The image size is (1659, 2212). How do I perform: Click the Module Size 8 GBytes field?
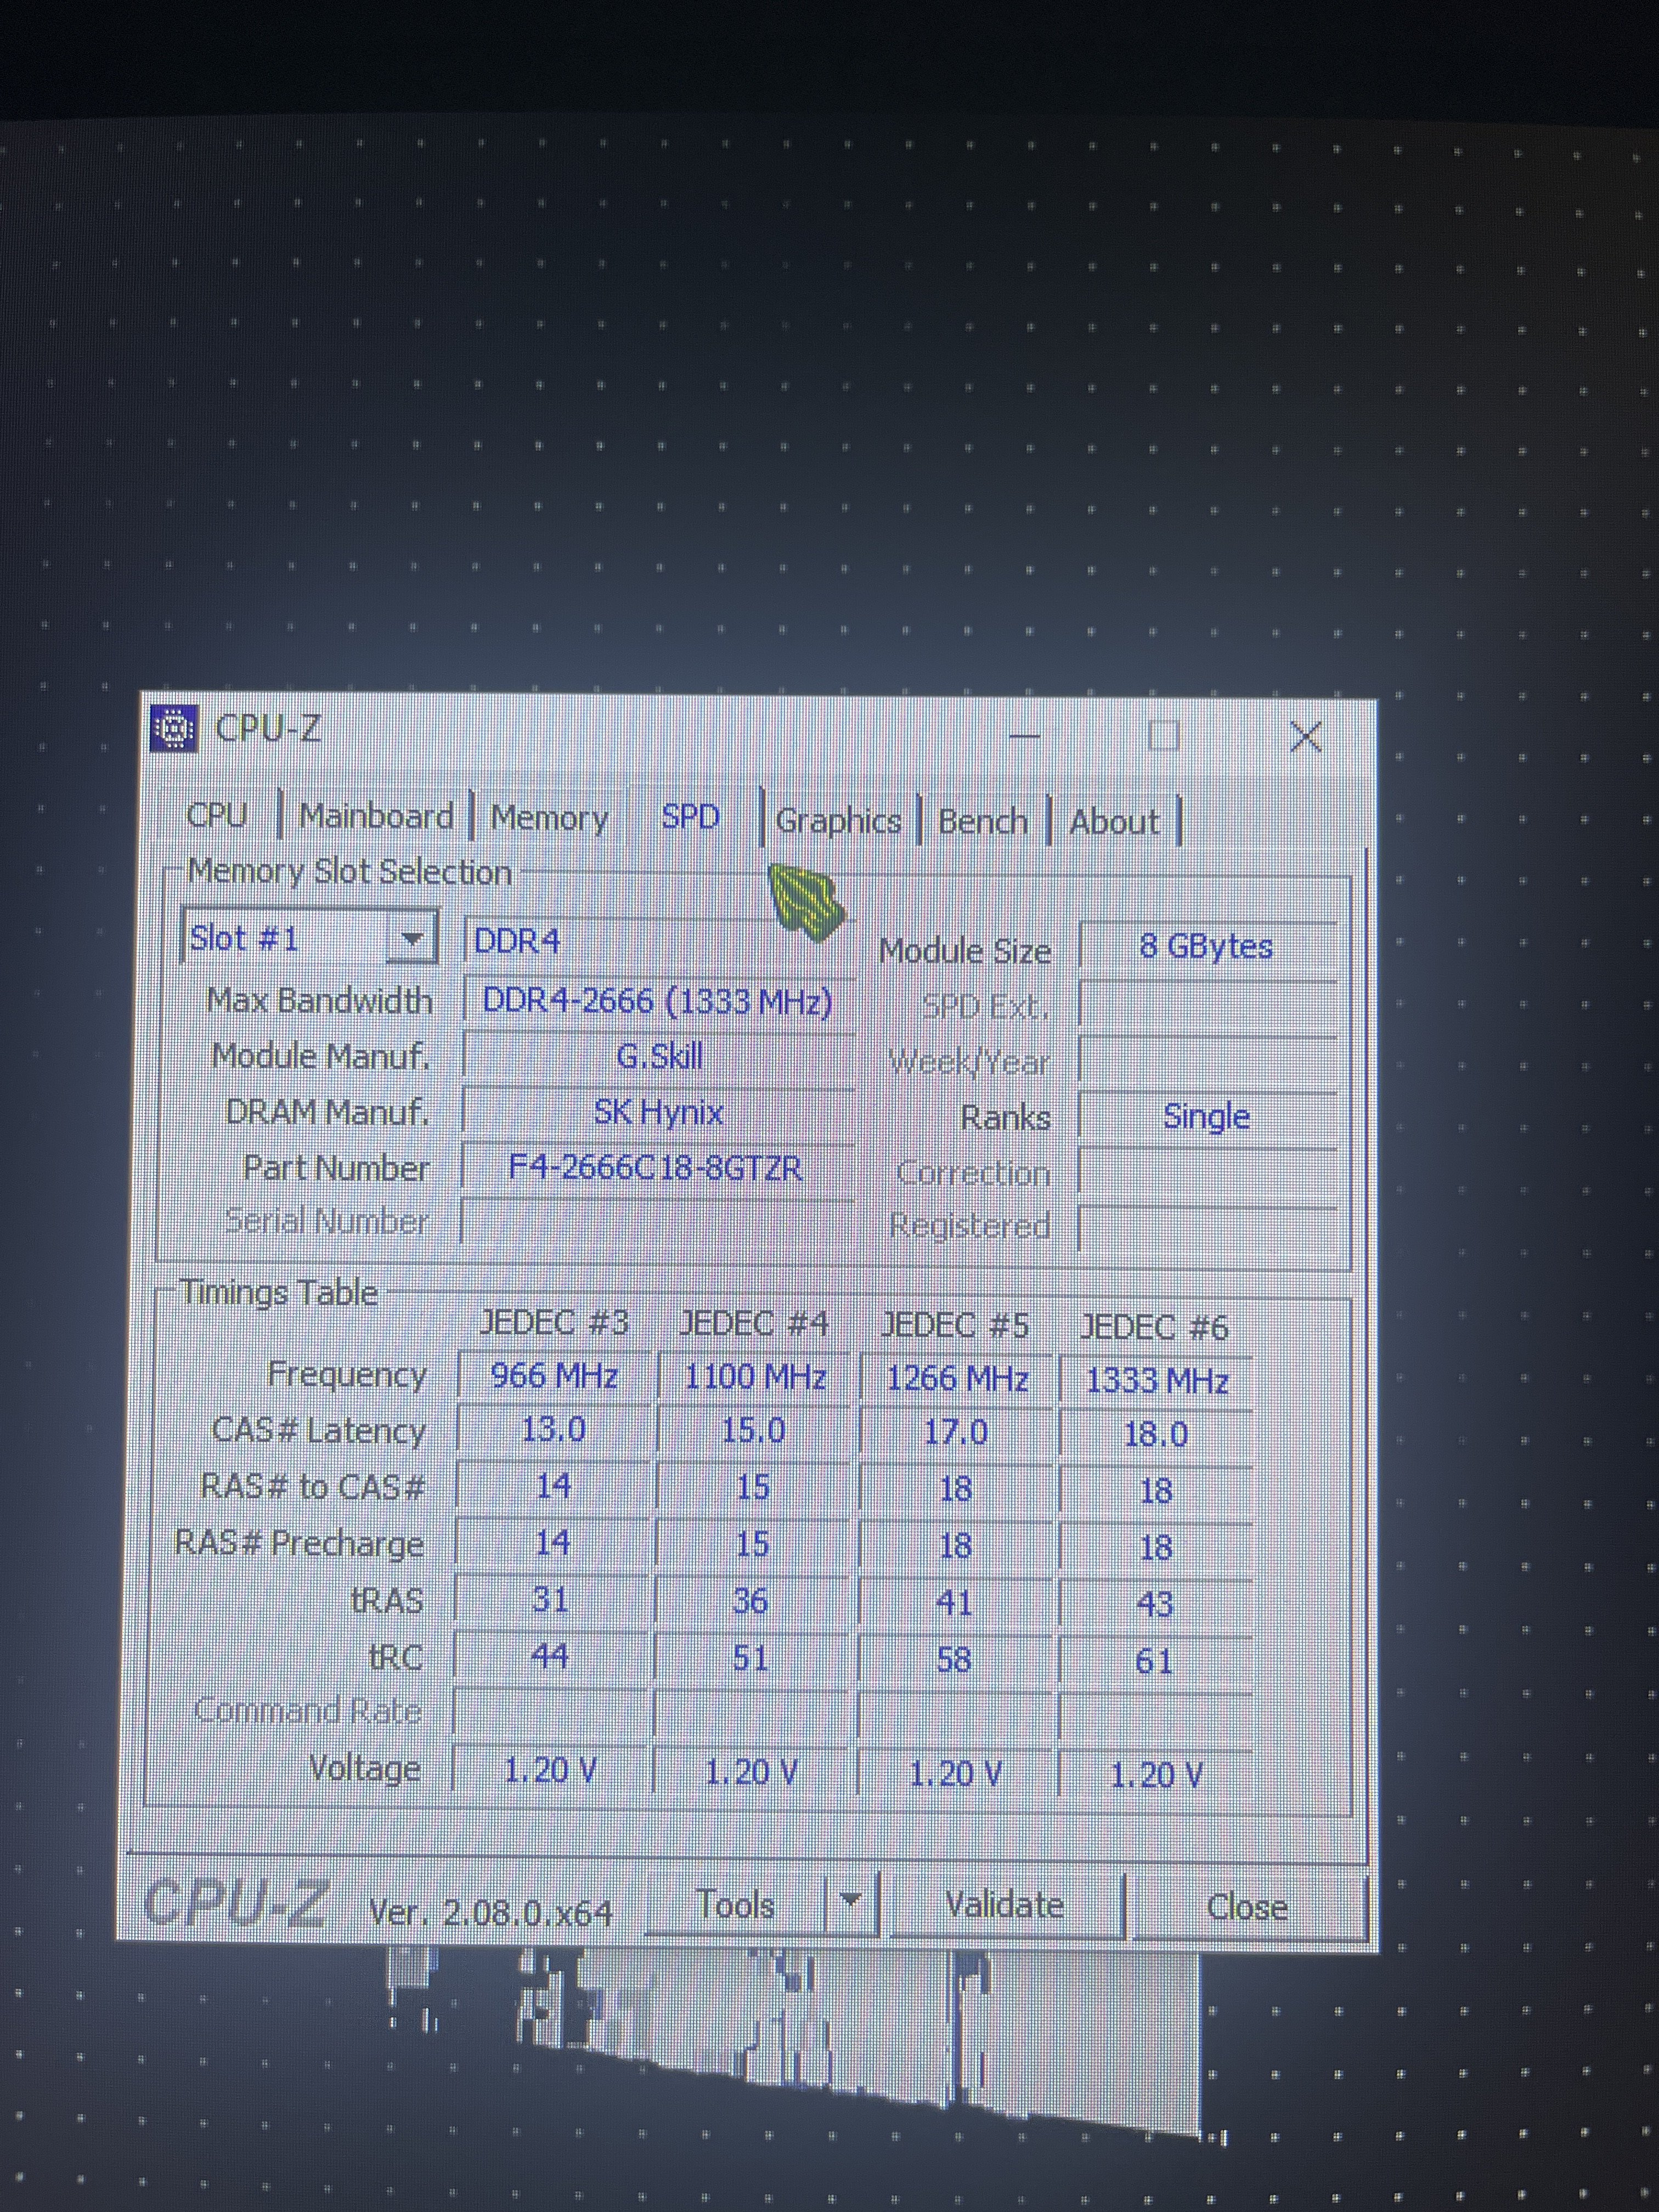1206,946
